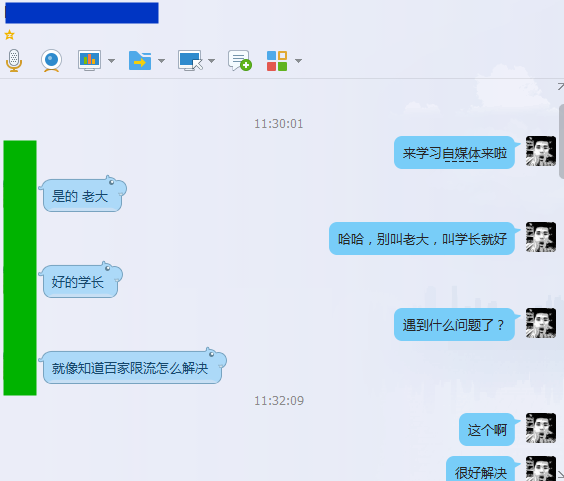Click the blue contact name bar

(82, 13)
